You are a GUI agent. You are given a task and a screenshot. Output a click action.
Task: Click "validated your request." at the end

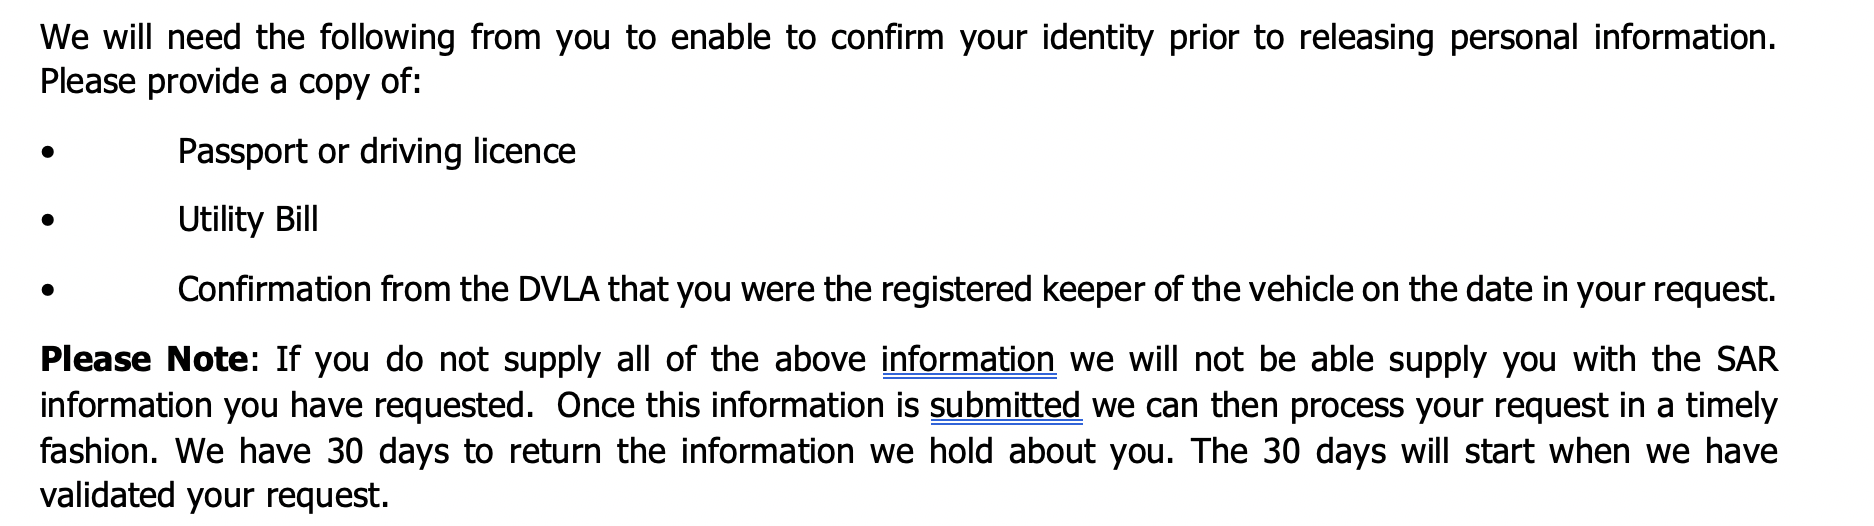[214, 495]
